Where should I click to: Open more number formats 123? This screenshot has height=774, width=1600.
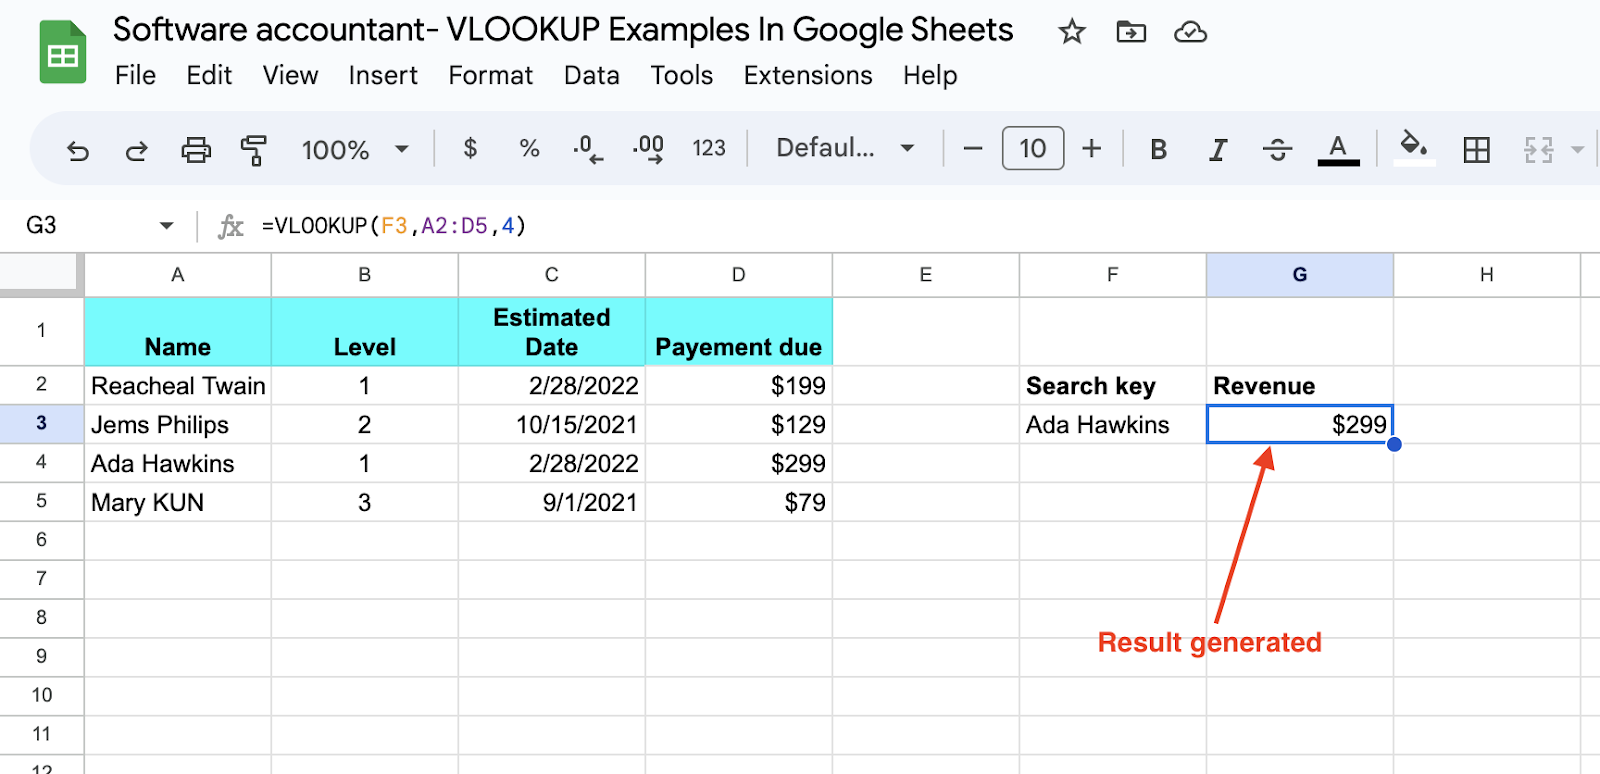709,149
